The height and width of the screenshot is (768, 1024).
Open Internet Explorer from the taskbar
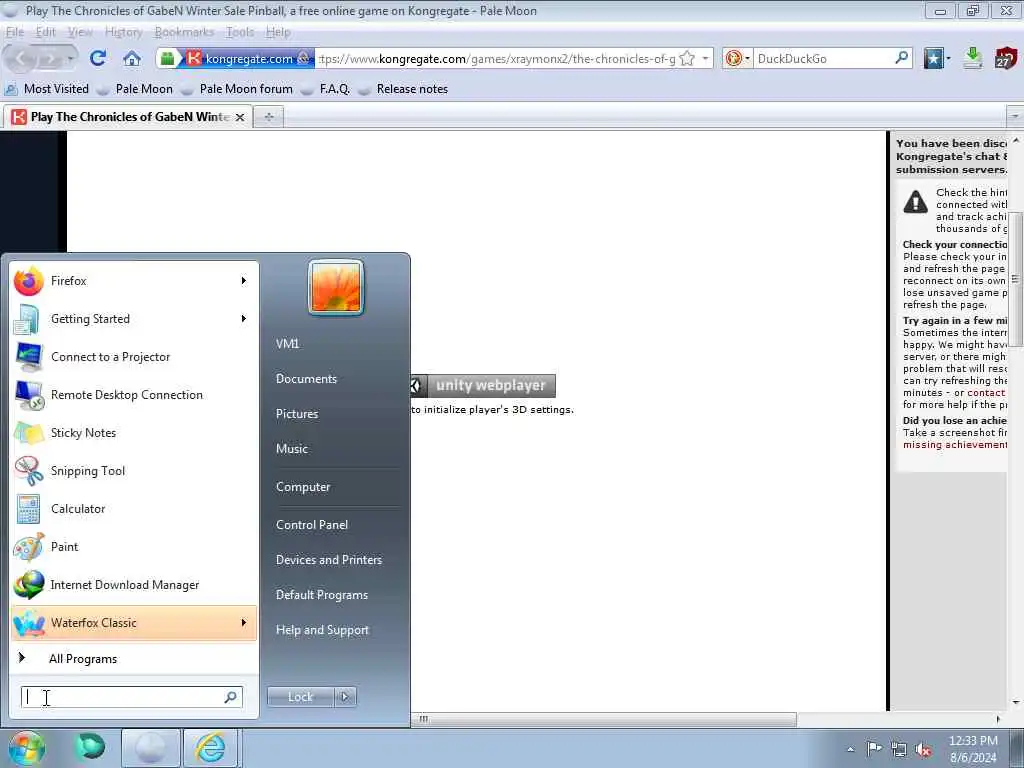(x=210, y=748)
